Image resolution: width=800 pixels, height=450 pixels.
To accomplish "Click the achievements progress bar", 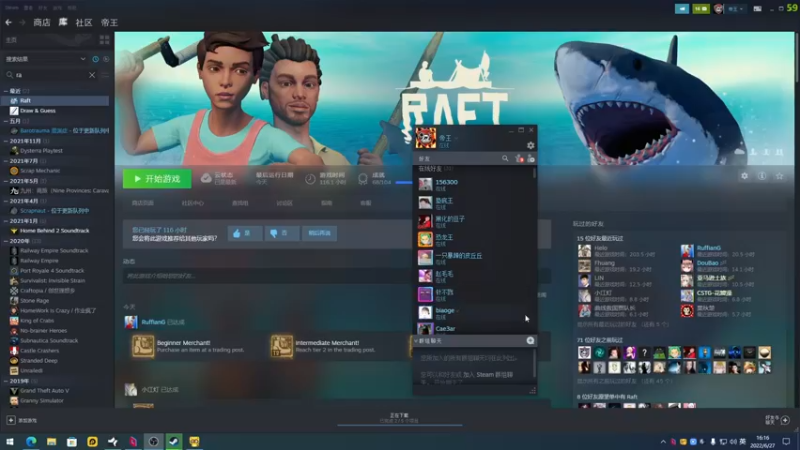I will click(x=404, y=182).
